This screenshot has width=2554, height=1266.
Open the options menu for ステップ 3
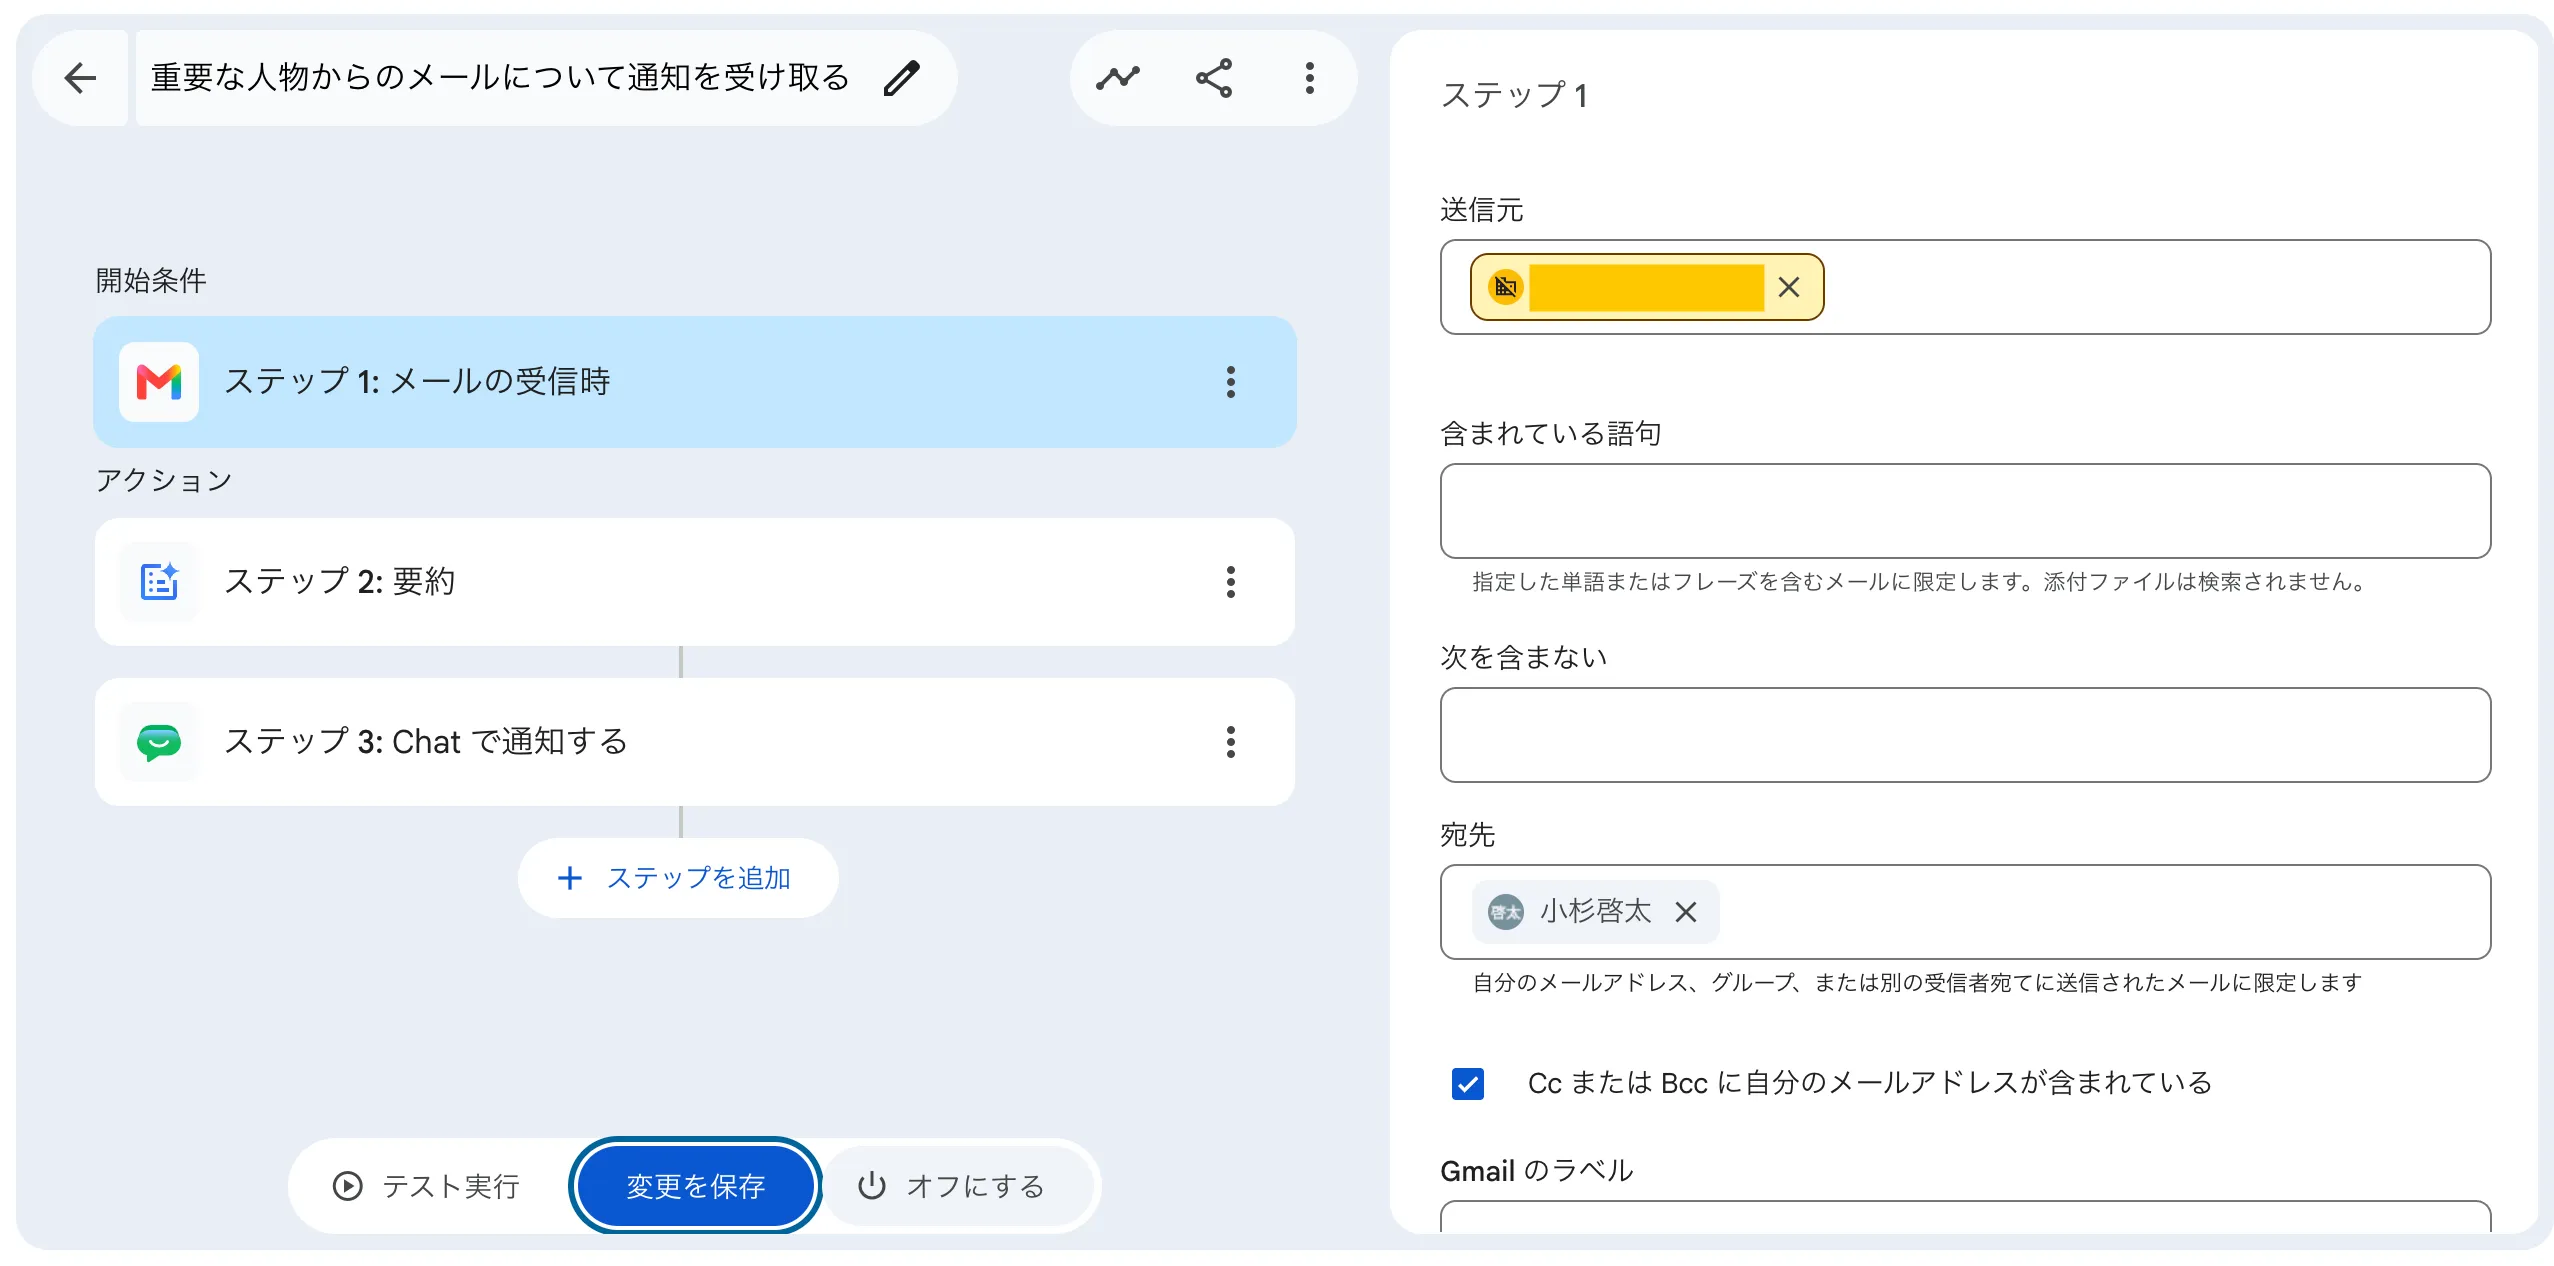1231,742
